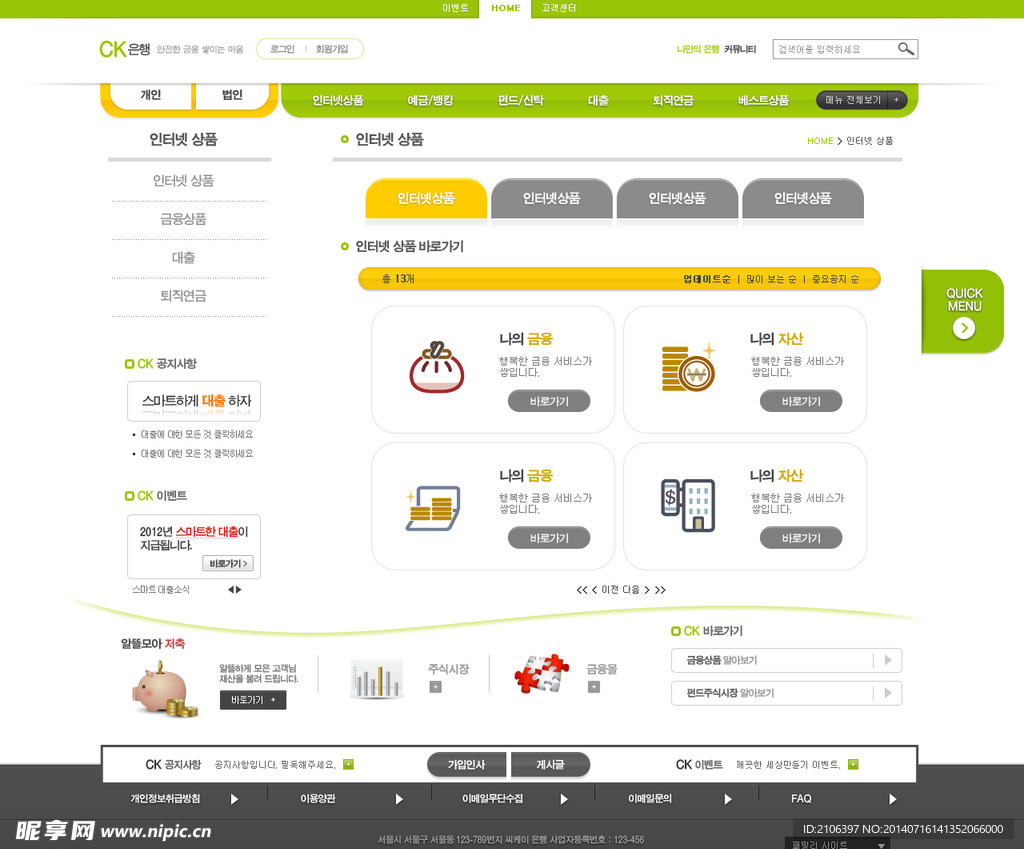Screen dimensions: 1024x849
Task: Click arrow next to 개인정보취급방침
Action: [x=234, y=799]
